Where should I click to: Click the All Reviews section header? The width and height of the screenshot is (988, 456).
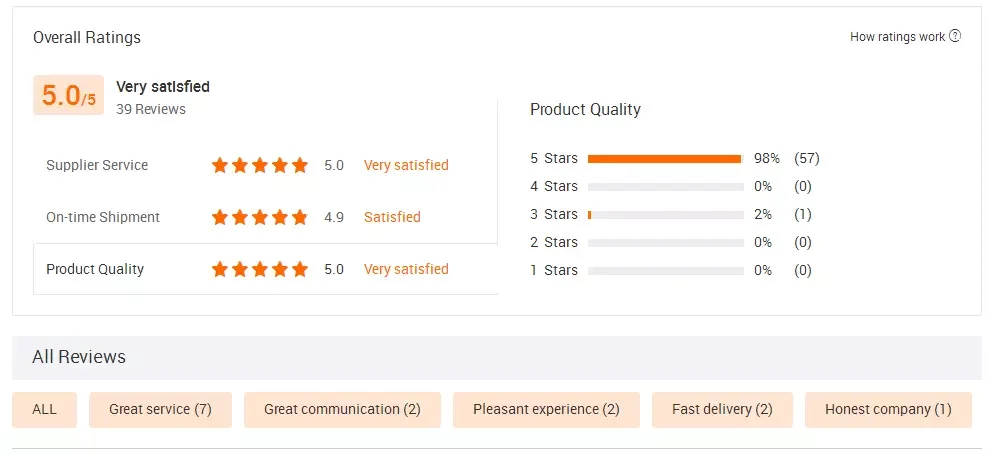pyautogui.click(x=79, y=357)
